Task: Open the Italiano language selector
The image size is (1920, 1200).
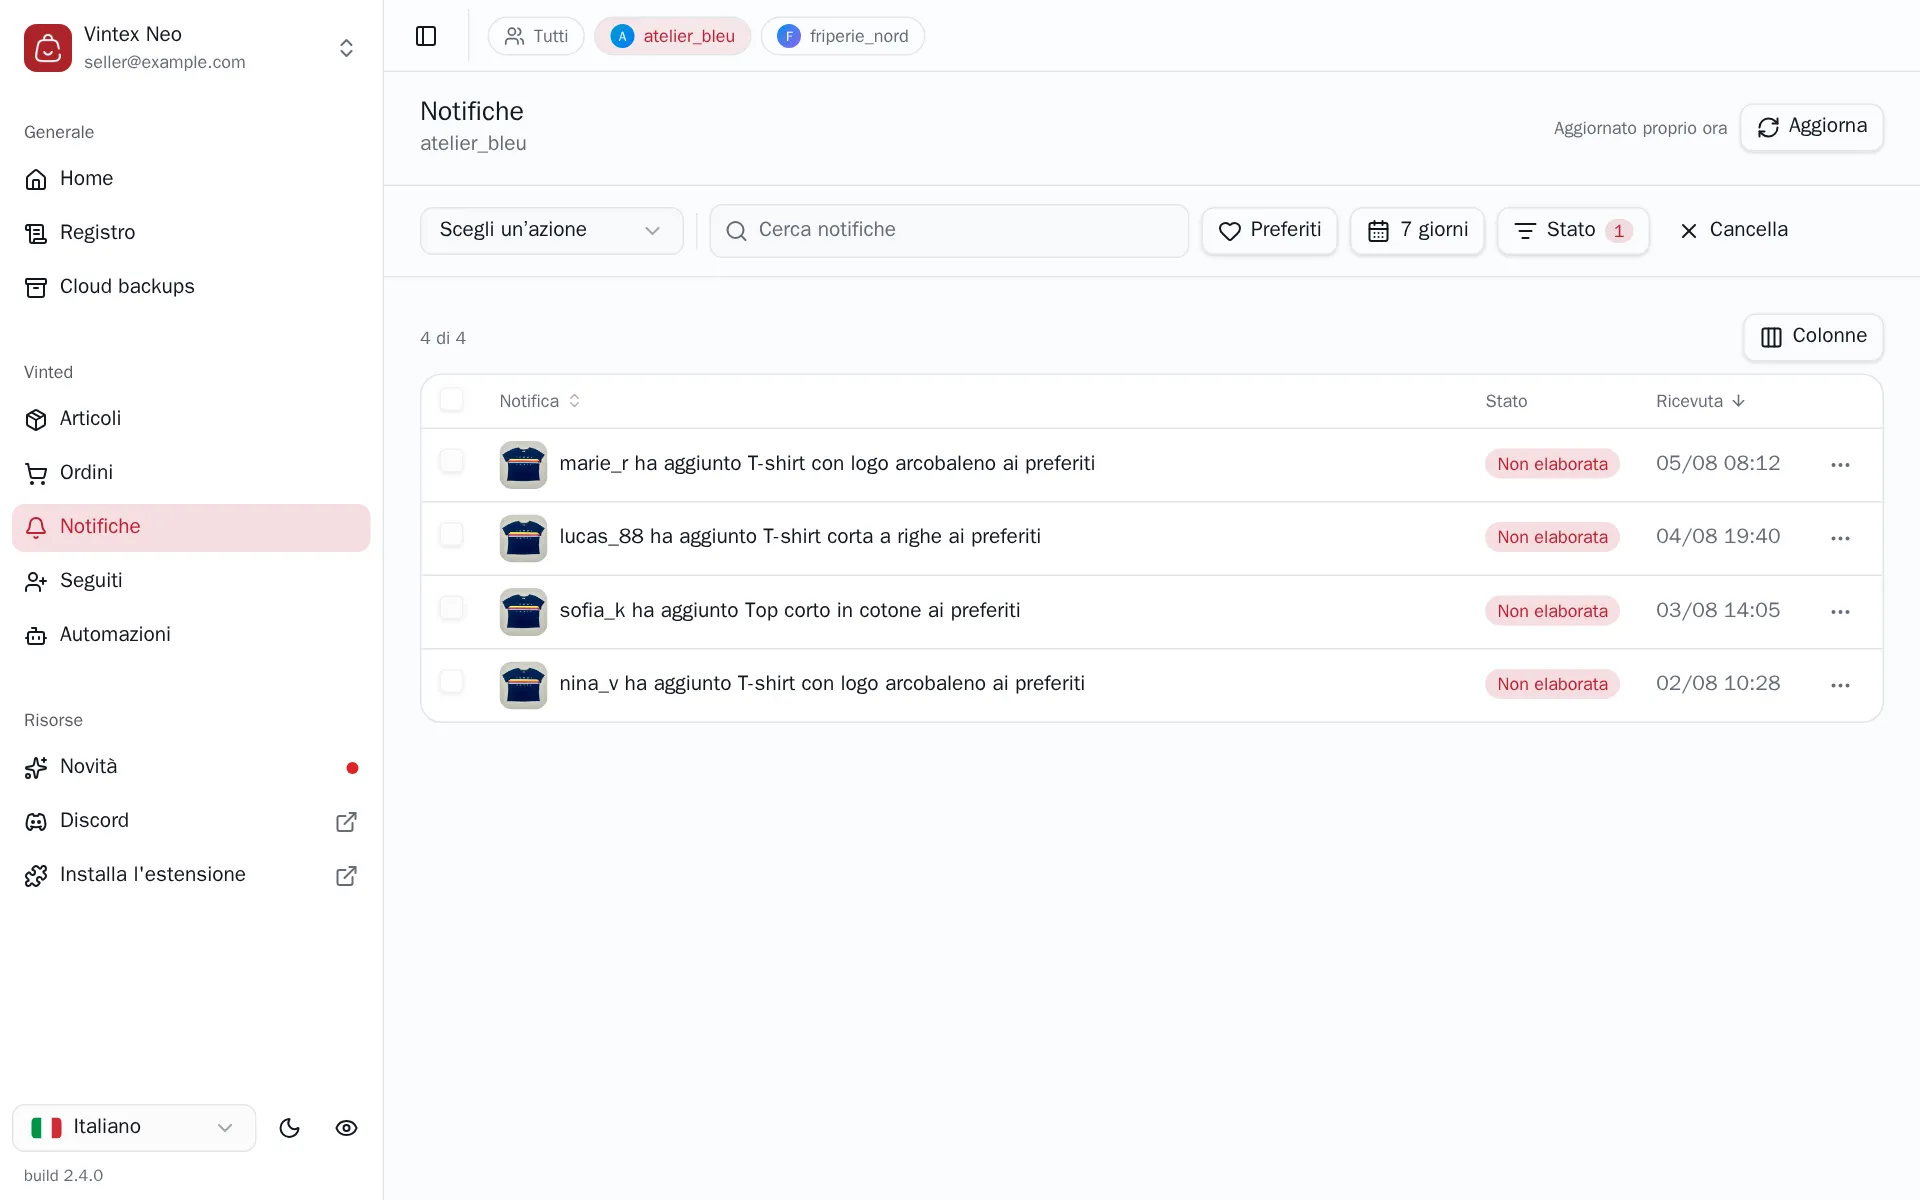Action: (134, 1128)
